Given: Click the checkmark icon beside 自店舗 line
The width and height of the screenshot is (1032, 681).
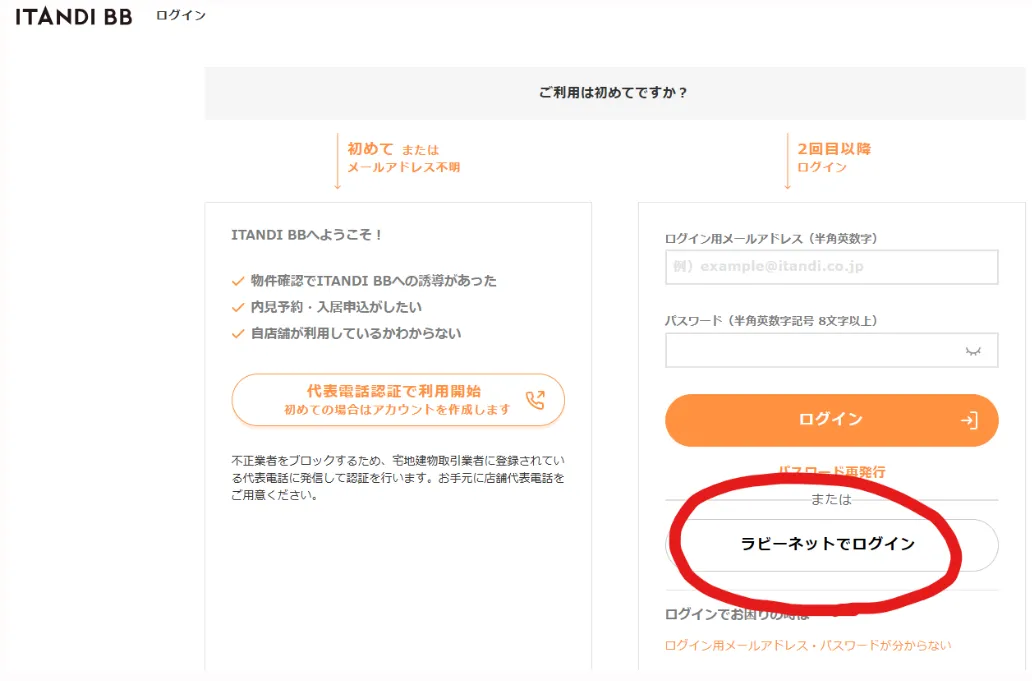Looking at the screenshot, I should (238, 334).
